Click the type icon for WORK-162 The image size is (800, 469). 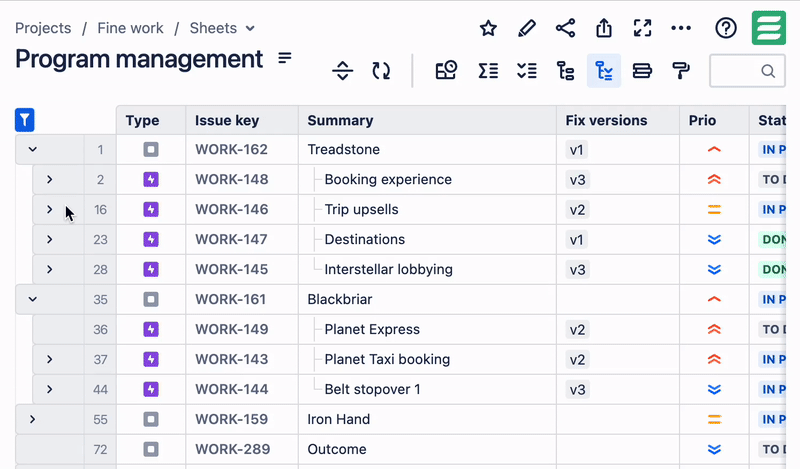point(151,150)
